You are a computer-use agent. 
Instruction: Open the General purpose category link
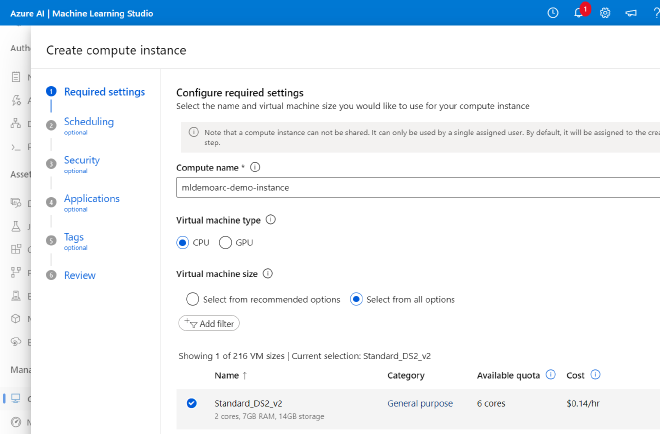420,403
